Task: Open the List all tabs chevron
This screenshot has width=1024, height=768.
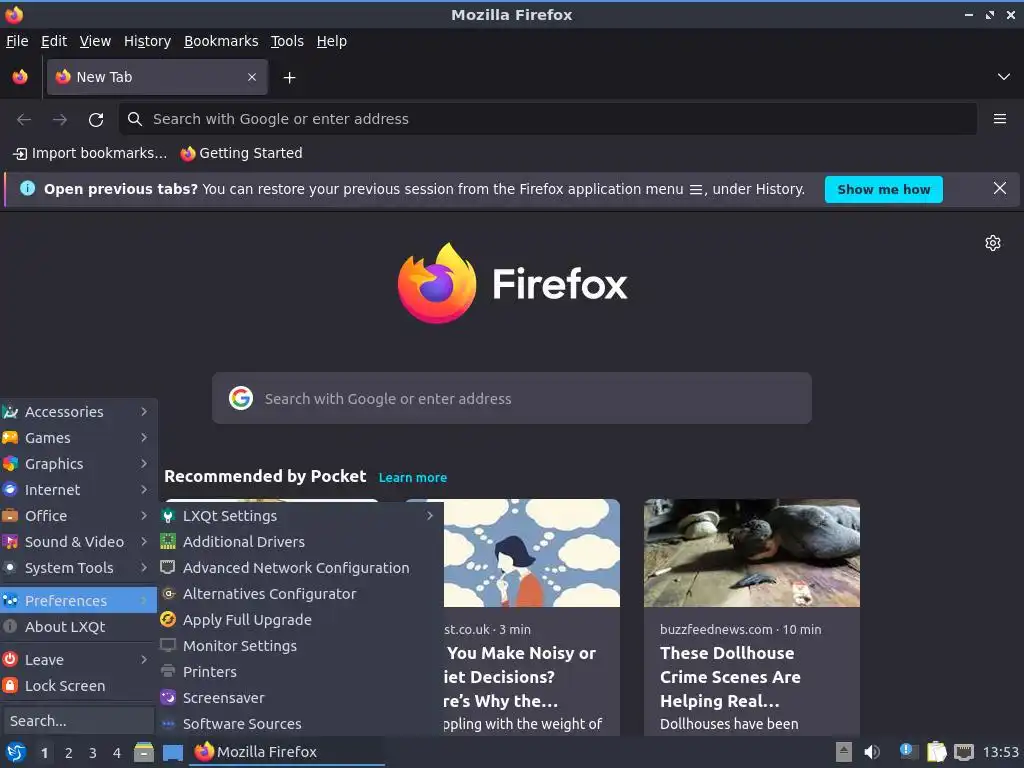Action: 1004,77
